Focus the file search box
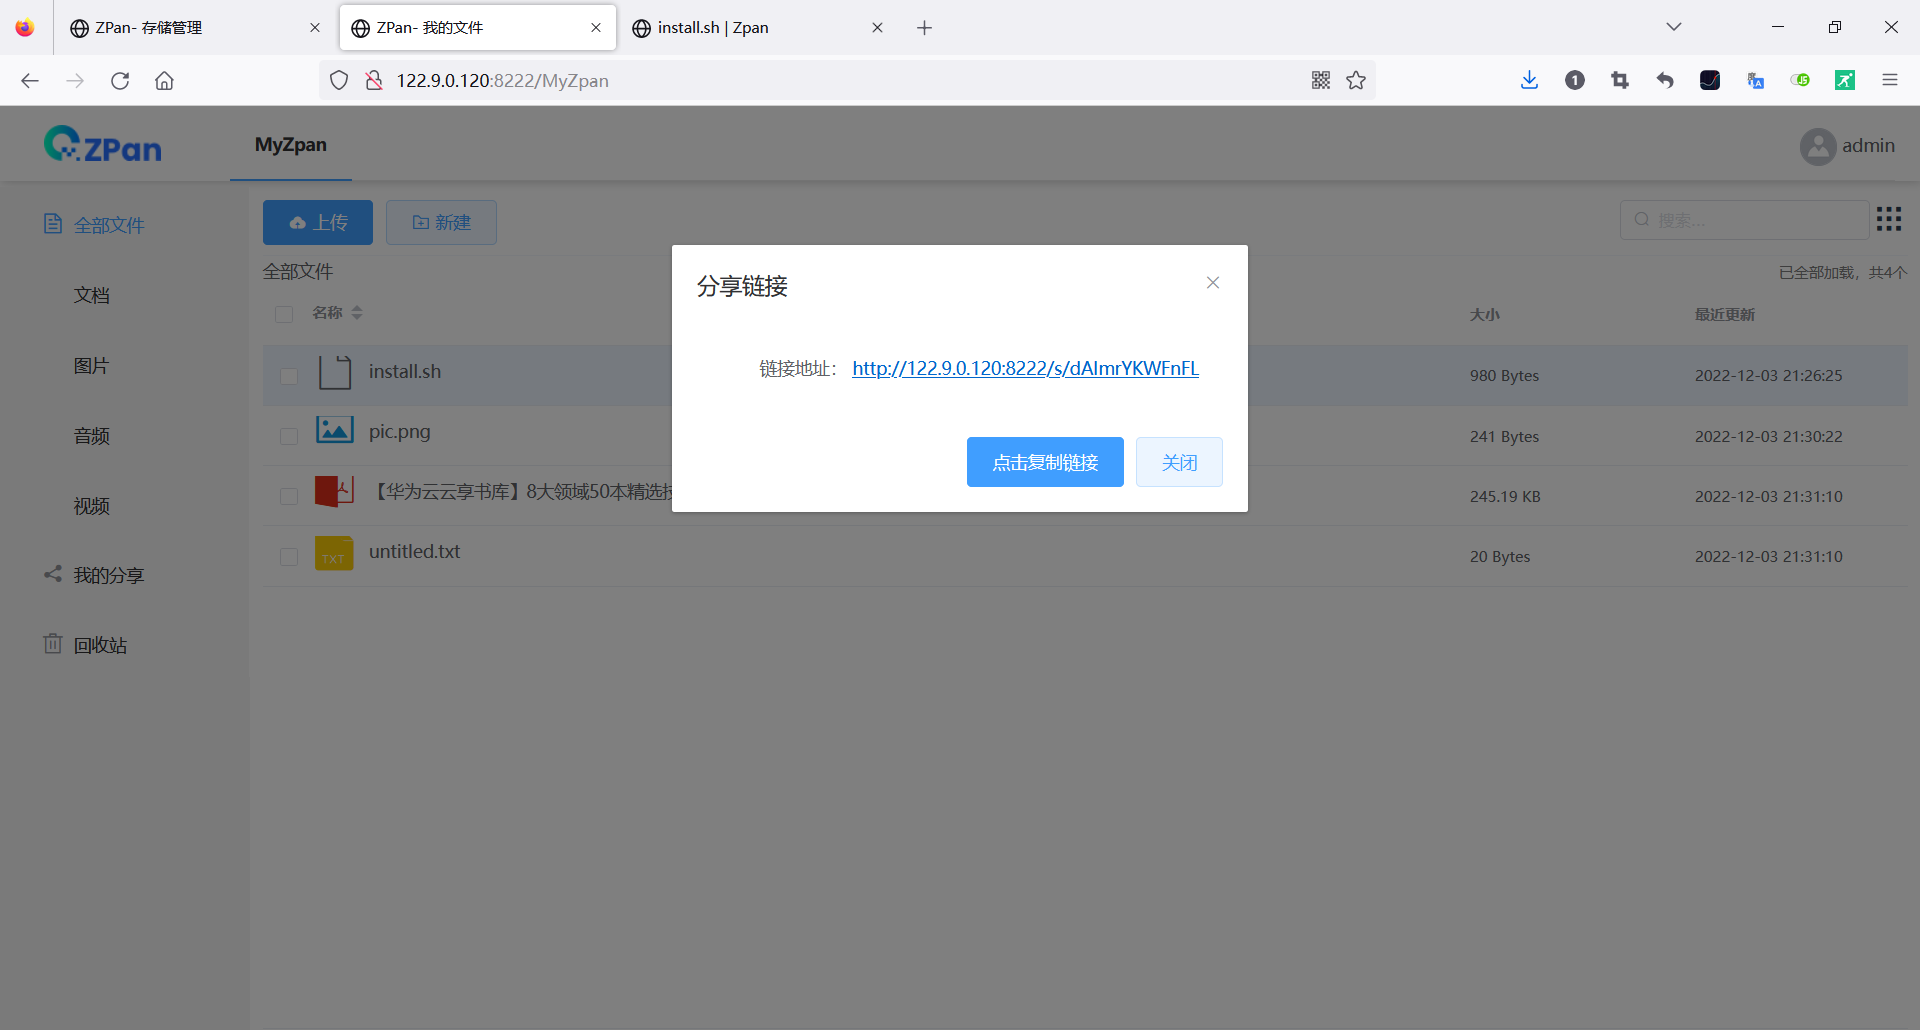 [1744, 220]
